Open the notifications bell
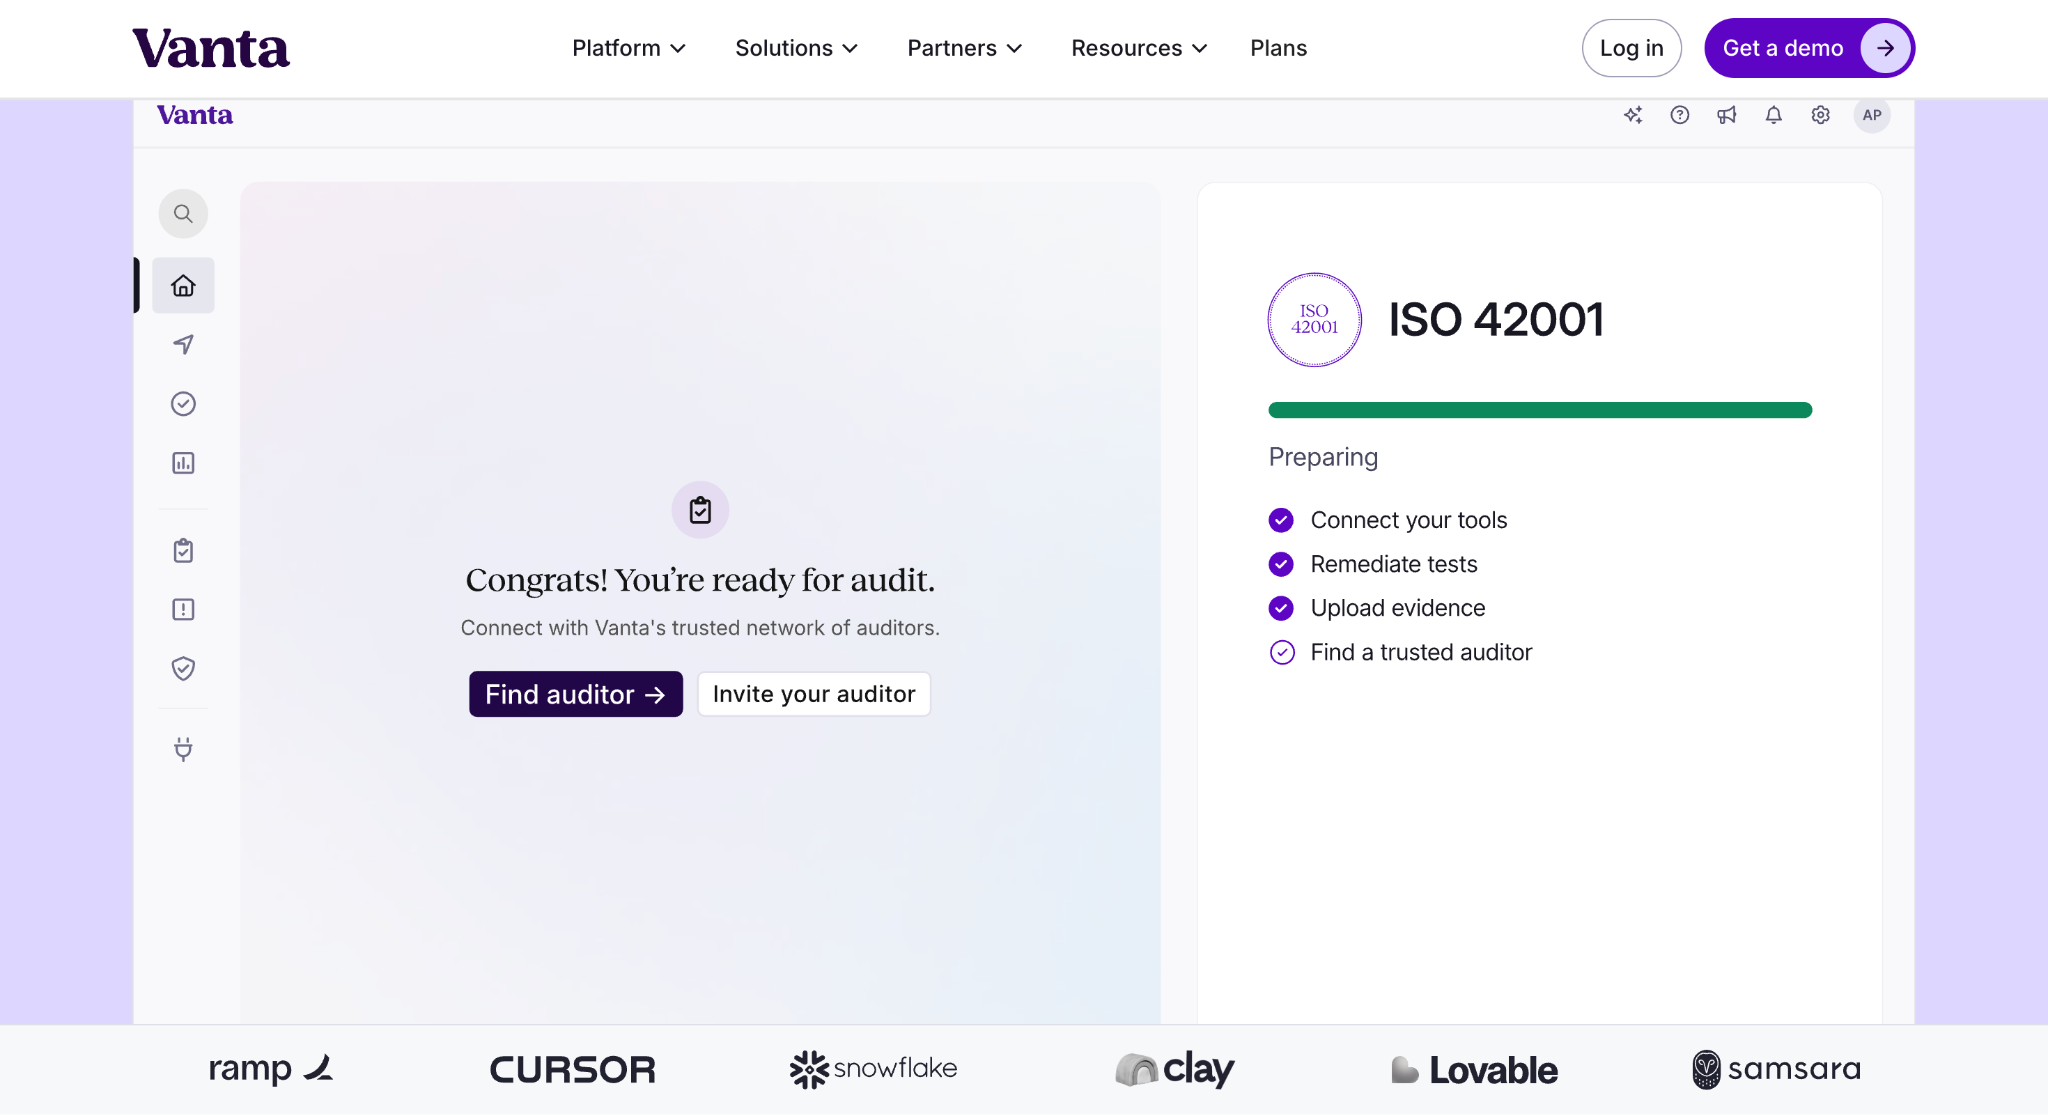2048x1115 pixels. click(x=1774, y=115)
